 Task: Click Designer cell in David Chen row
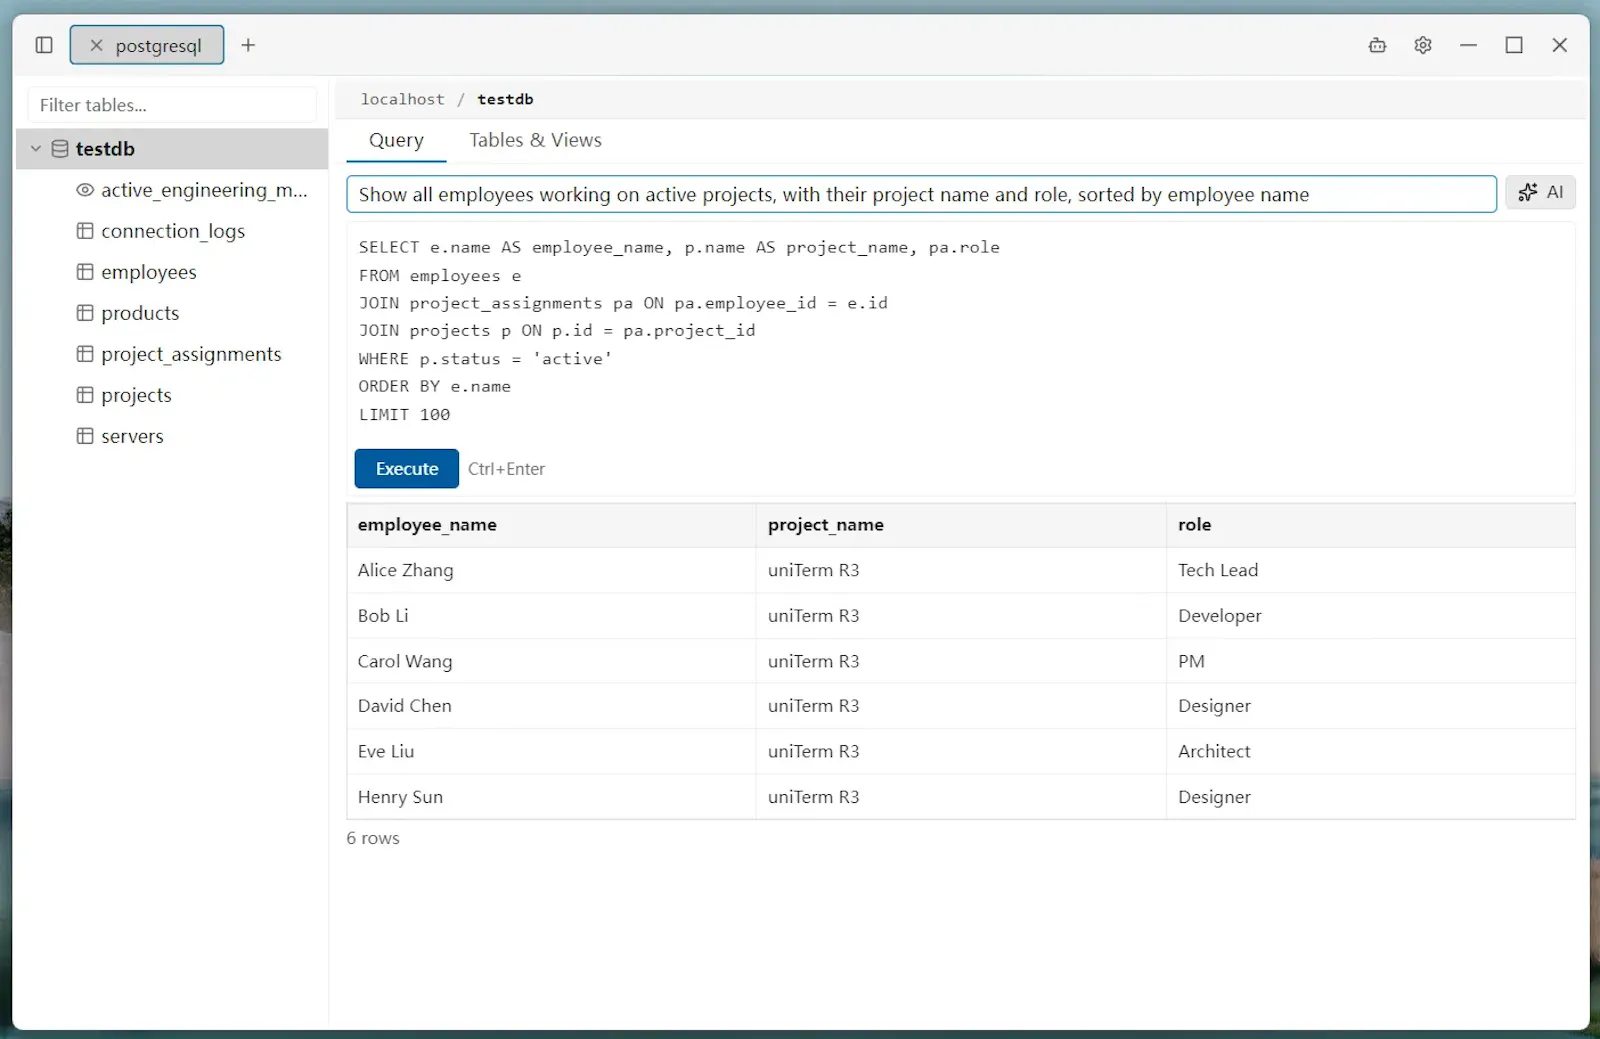(1370, 706)
